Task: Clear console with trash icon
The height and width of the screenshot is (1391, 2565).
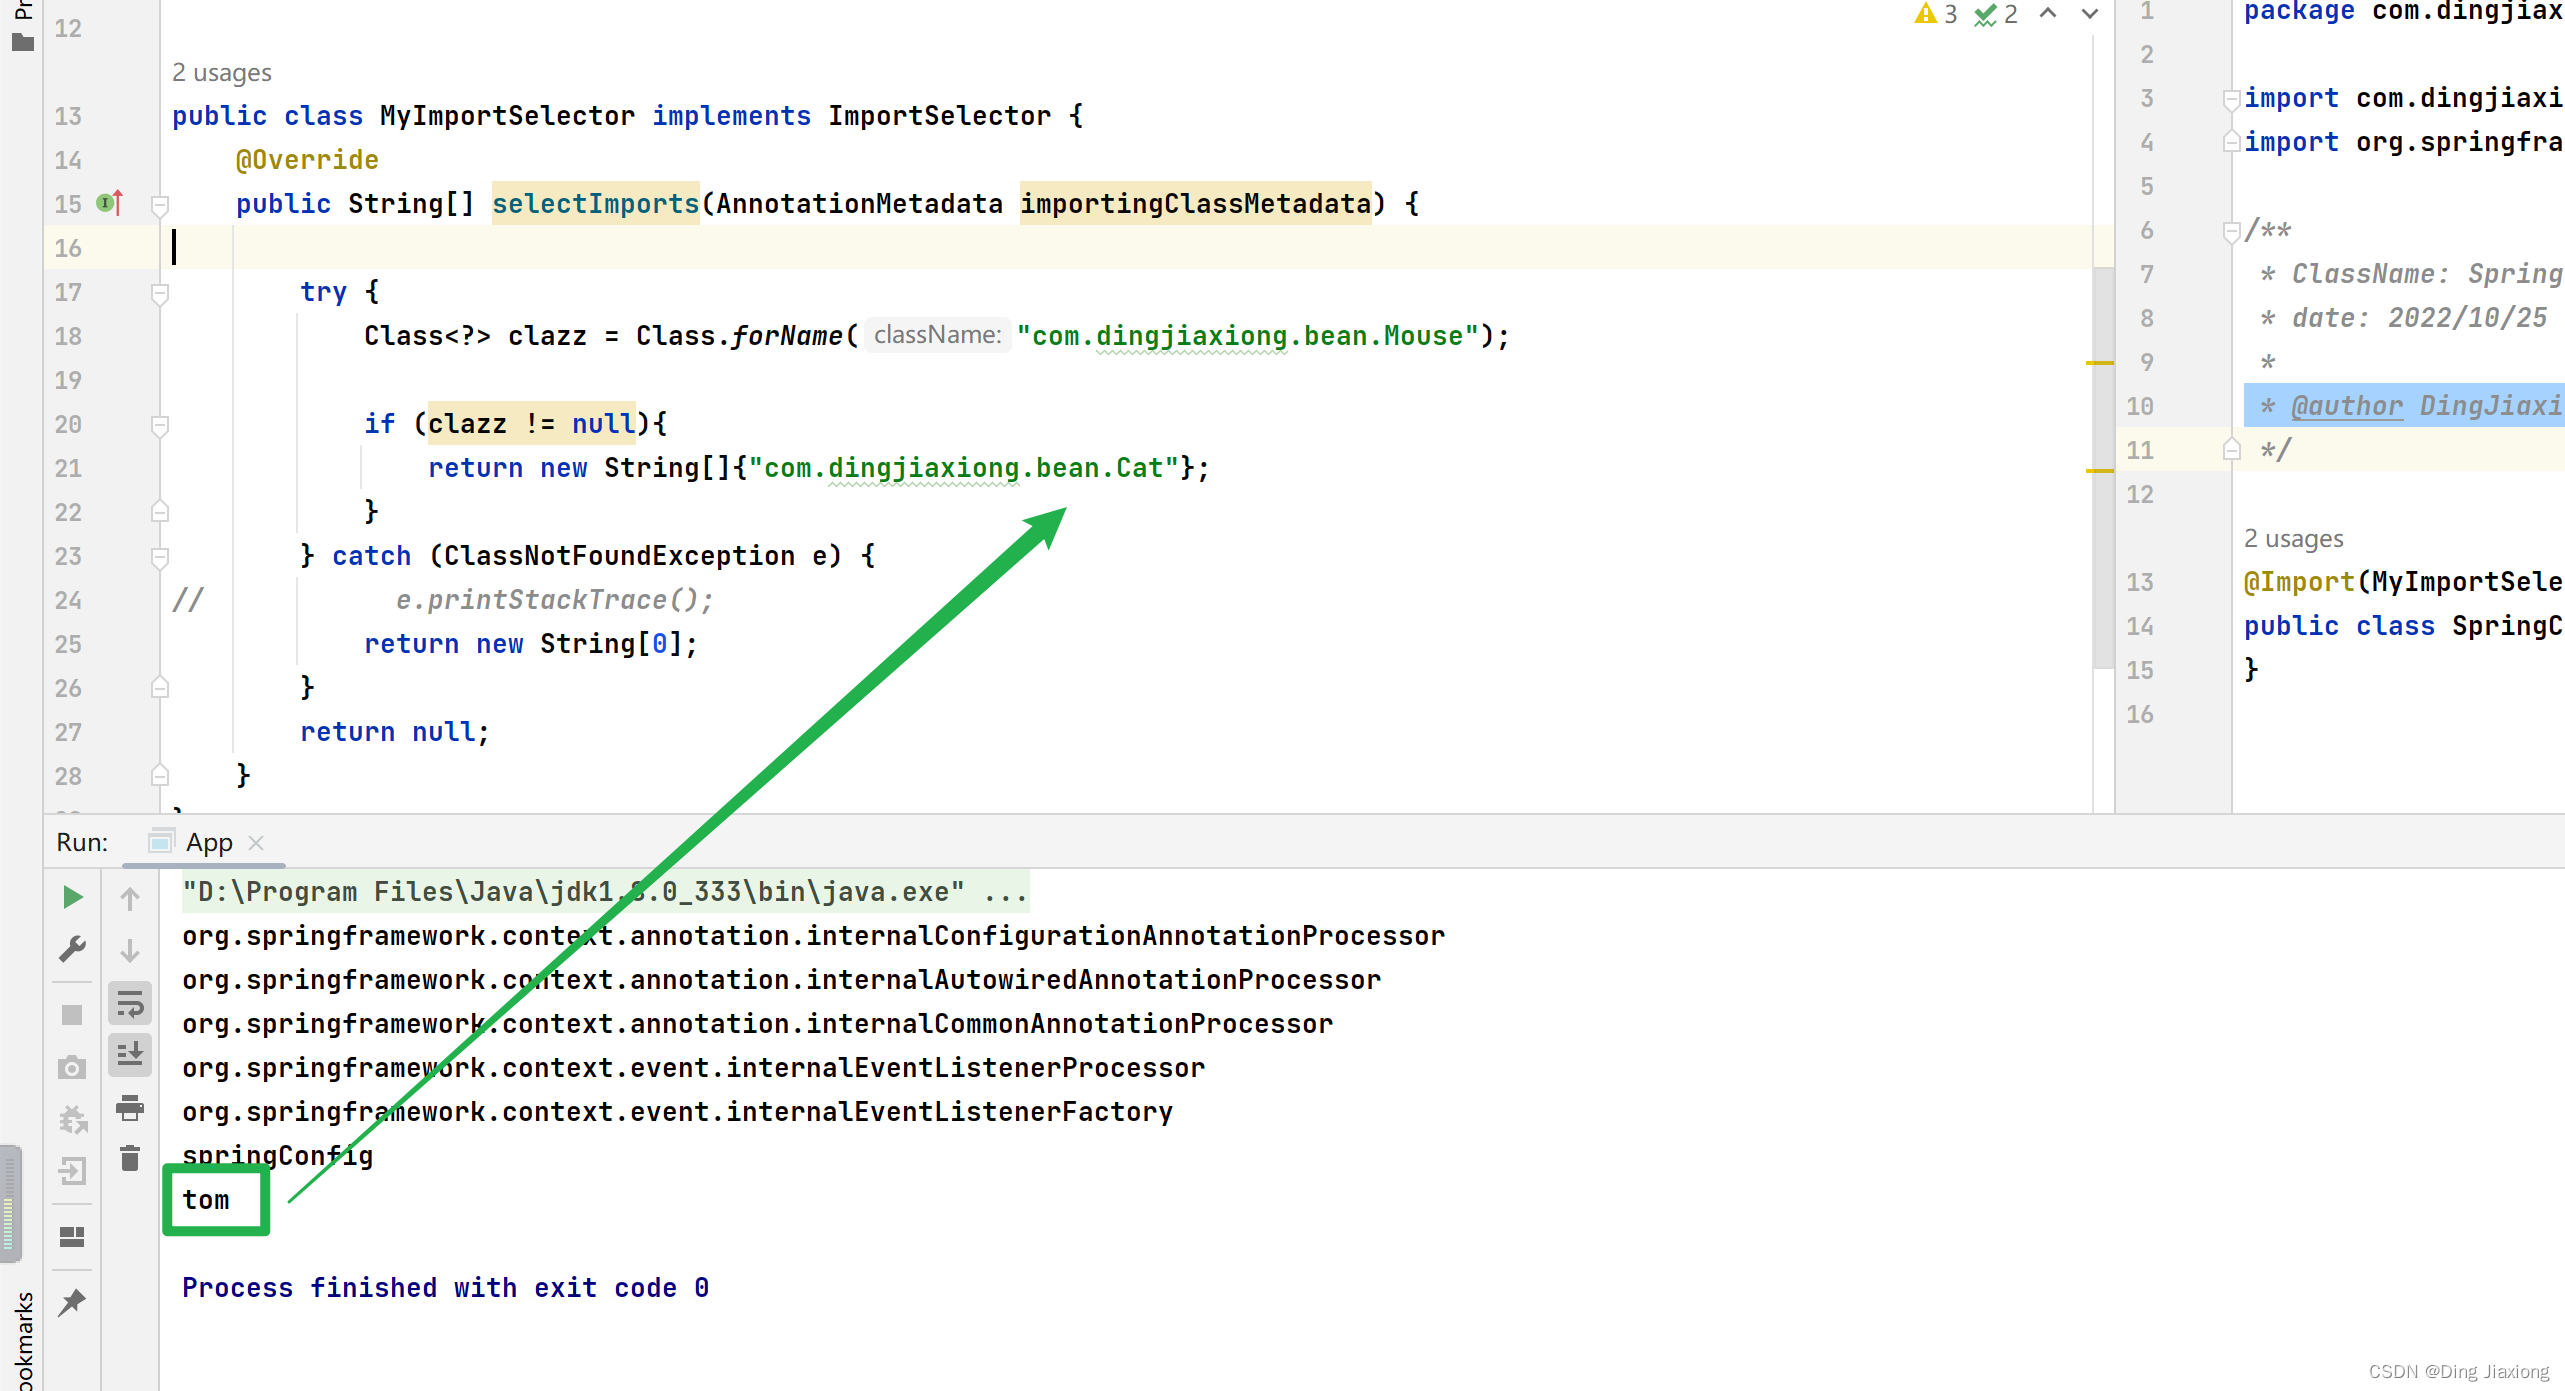Action: [130, 1158]
